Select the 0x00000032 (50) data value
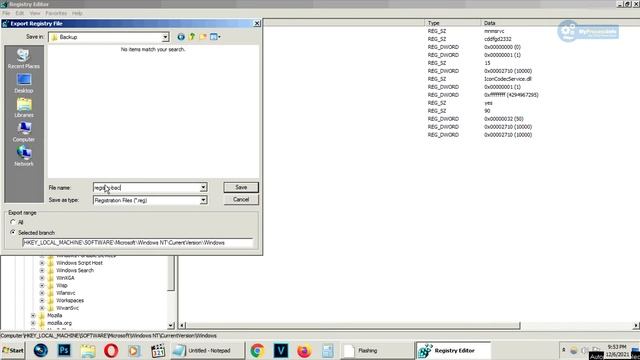The height and width of the screenshot is (360, 640). [x=504, y=119]
